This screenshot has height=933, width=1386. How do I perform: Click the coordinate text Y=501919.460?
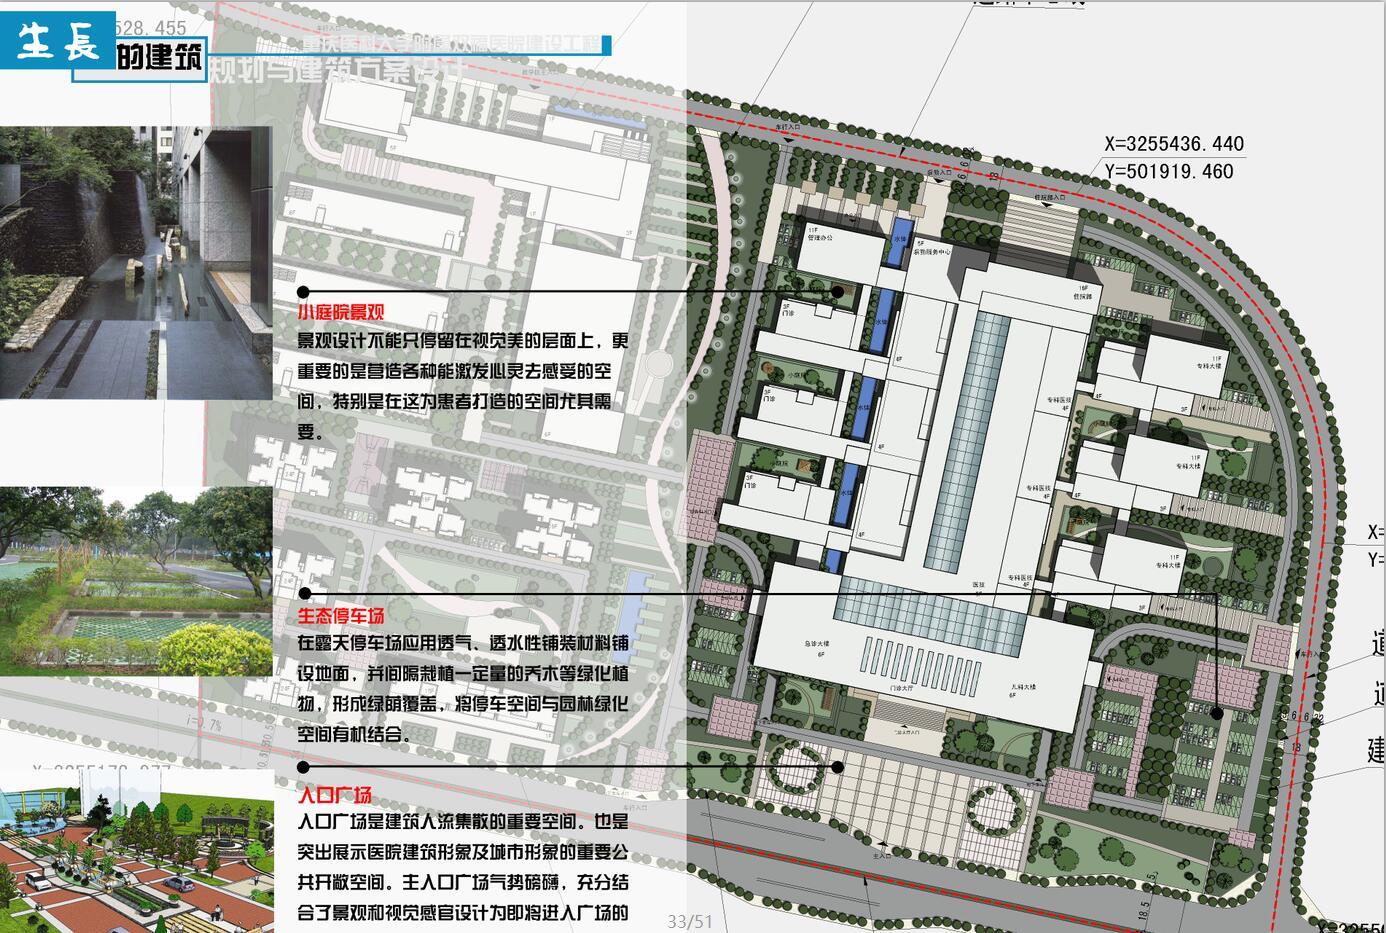pos(1169,171)
